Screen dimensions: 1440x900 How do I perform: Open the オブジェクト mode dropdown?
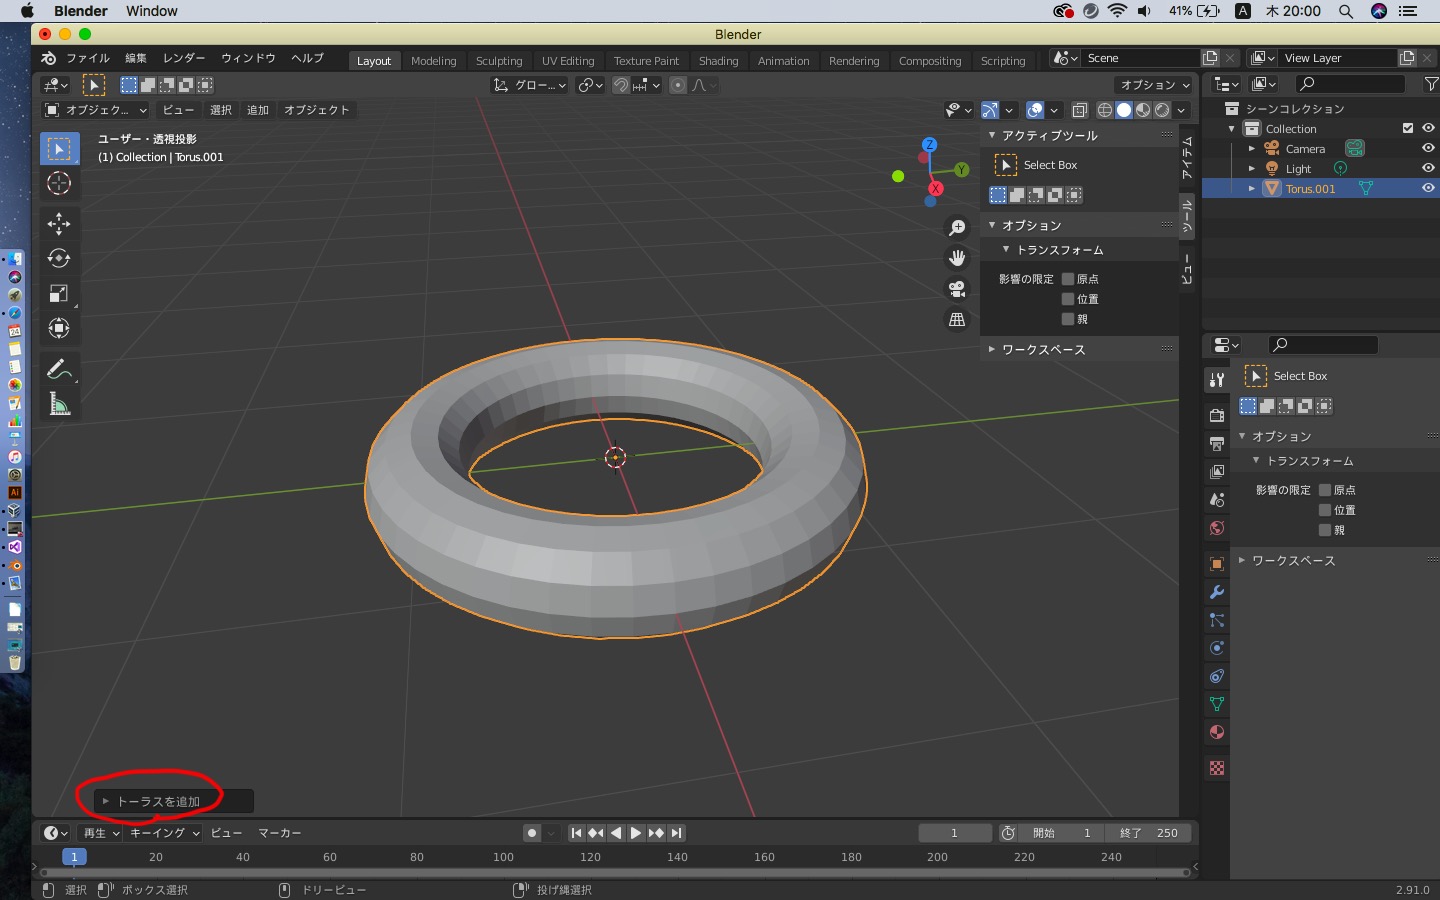click(96, 110)
